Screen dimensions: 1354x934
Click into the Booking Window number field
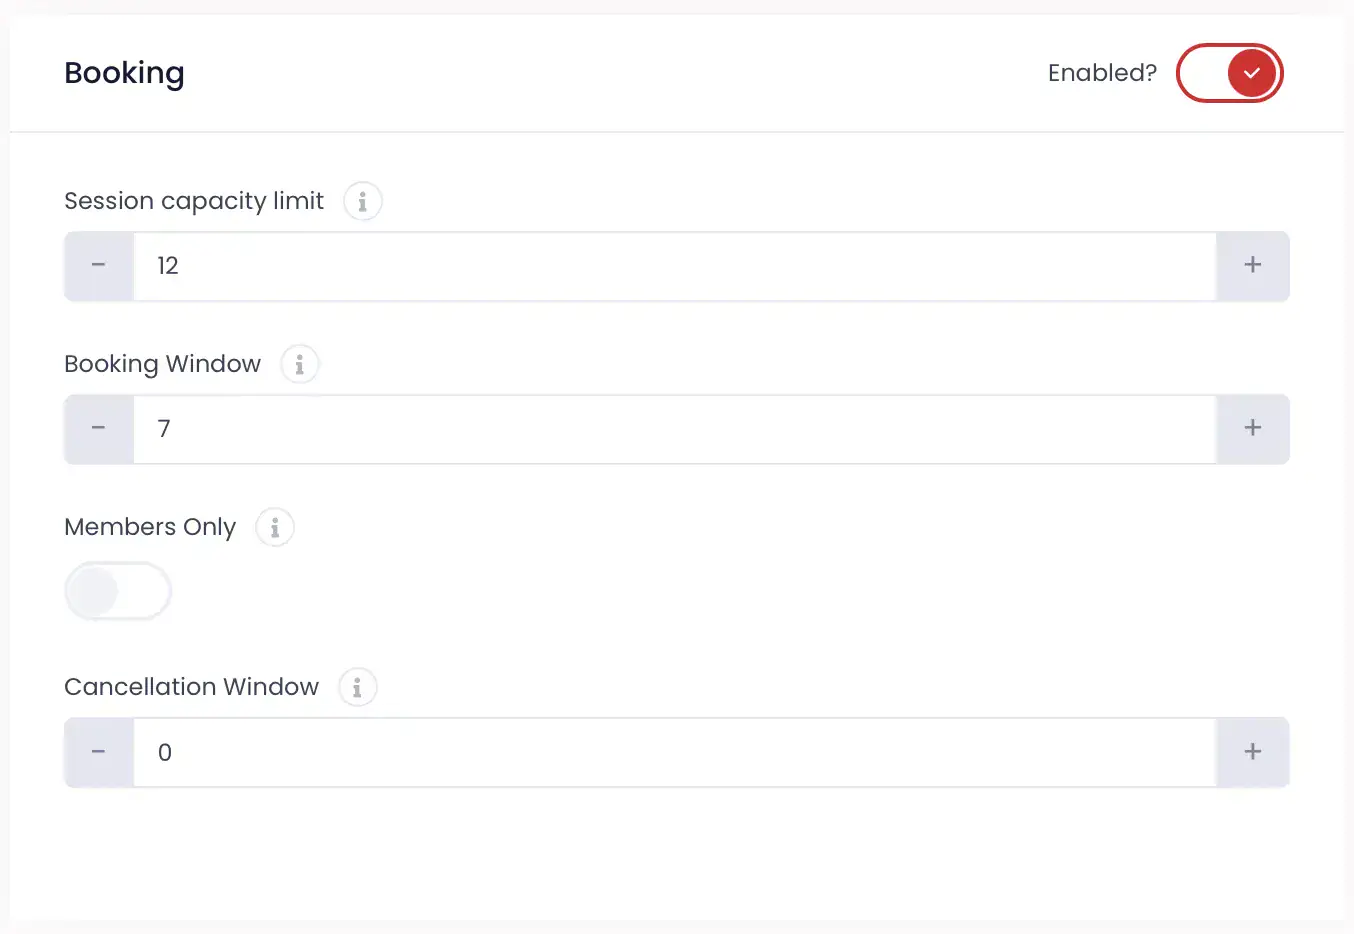674,429
